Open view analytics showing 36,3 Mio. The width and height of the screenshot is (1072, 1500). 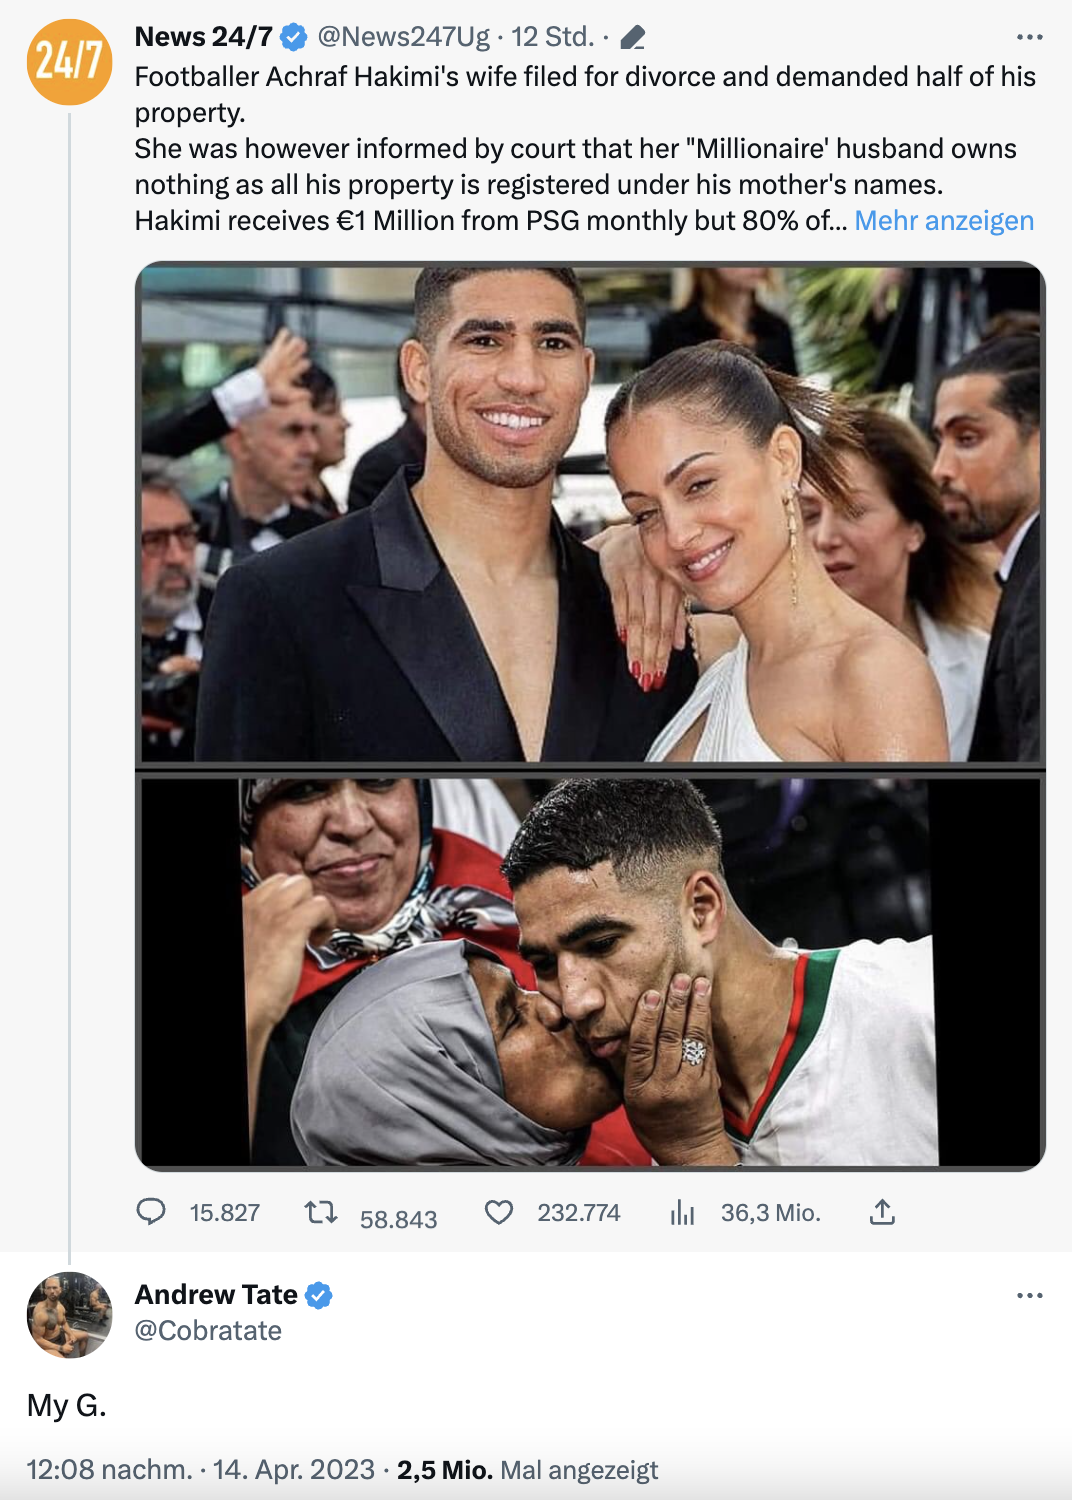(683, 1213)
